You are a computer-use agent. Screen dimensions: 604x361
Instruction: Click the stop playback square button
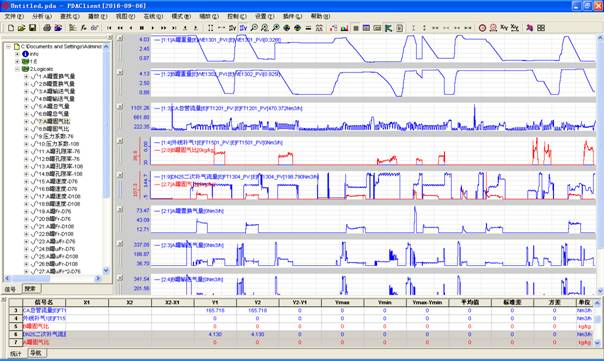142,28
